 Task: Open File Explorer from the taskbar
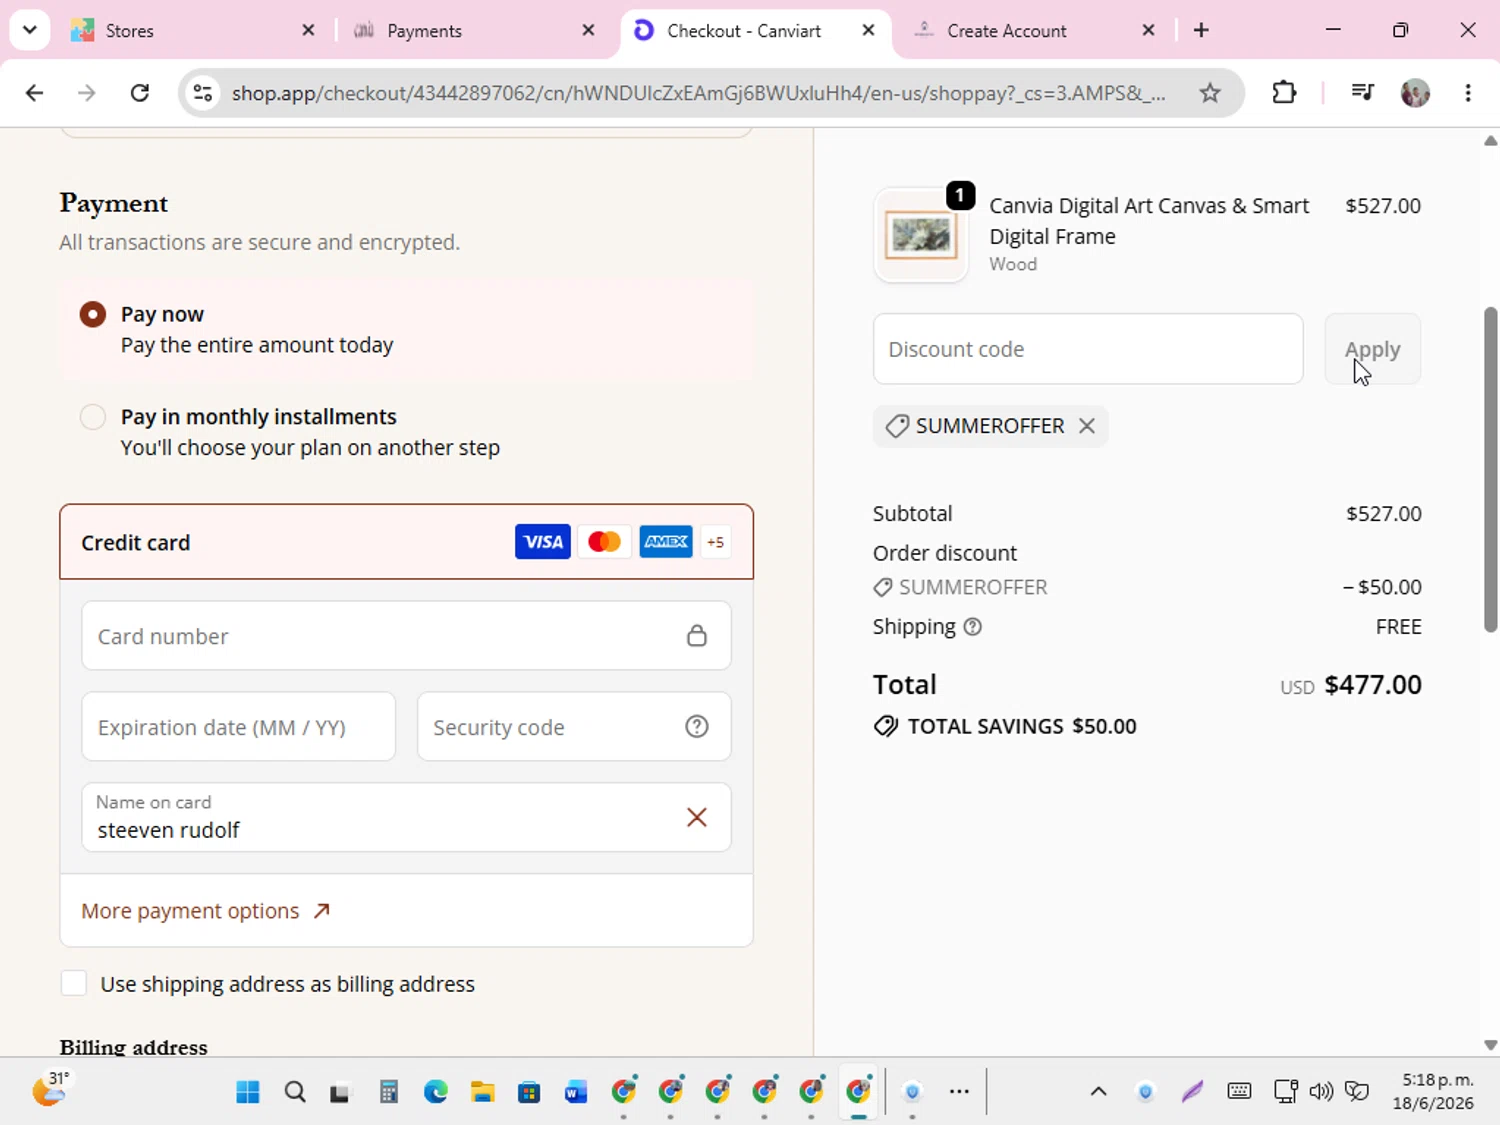tap(483, 1092)
